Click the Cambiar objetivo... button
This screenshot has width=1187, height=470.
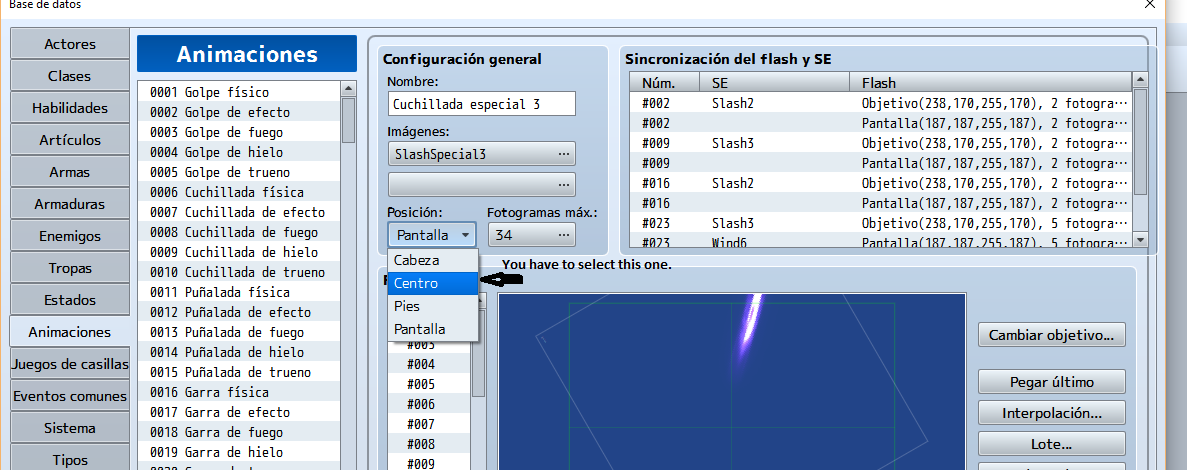click(x=1051, y=335)
